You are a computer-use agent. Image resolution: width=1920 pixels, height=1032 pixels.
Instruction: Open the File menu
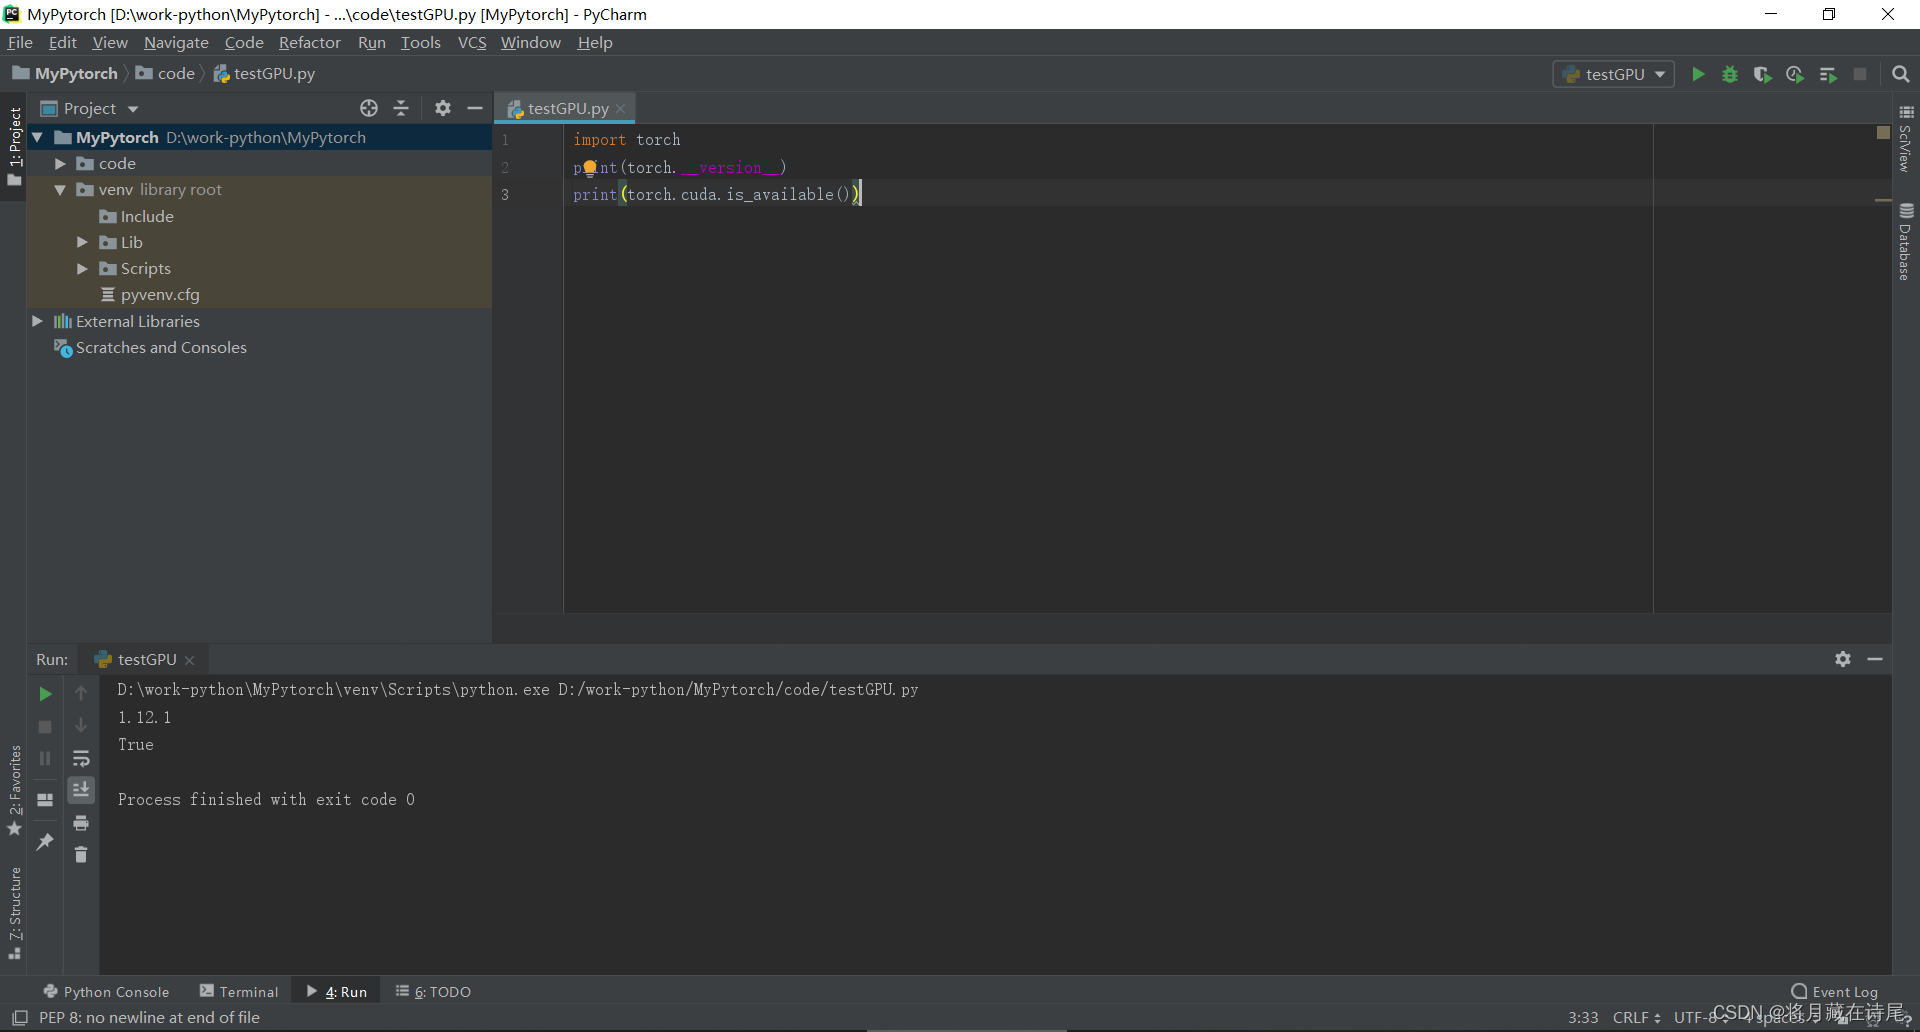(20, 42)
